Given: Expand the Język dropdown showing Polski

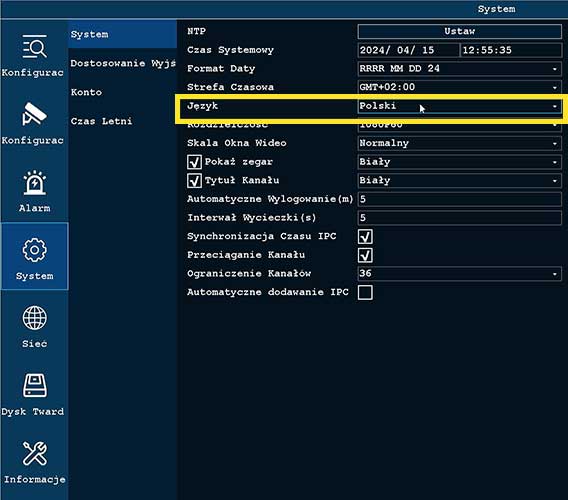Looking at the screenshot, I should click(x=459, y=106).
